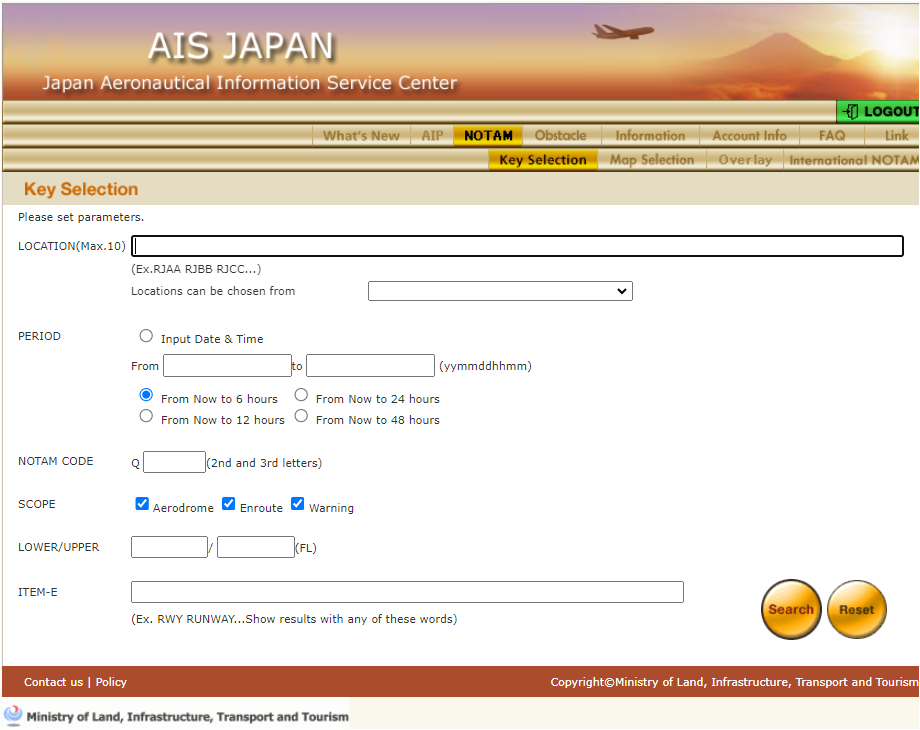Select From Now to 12 hours option
920x730 pixels.
146,416
